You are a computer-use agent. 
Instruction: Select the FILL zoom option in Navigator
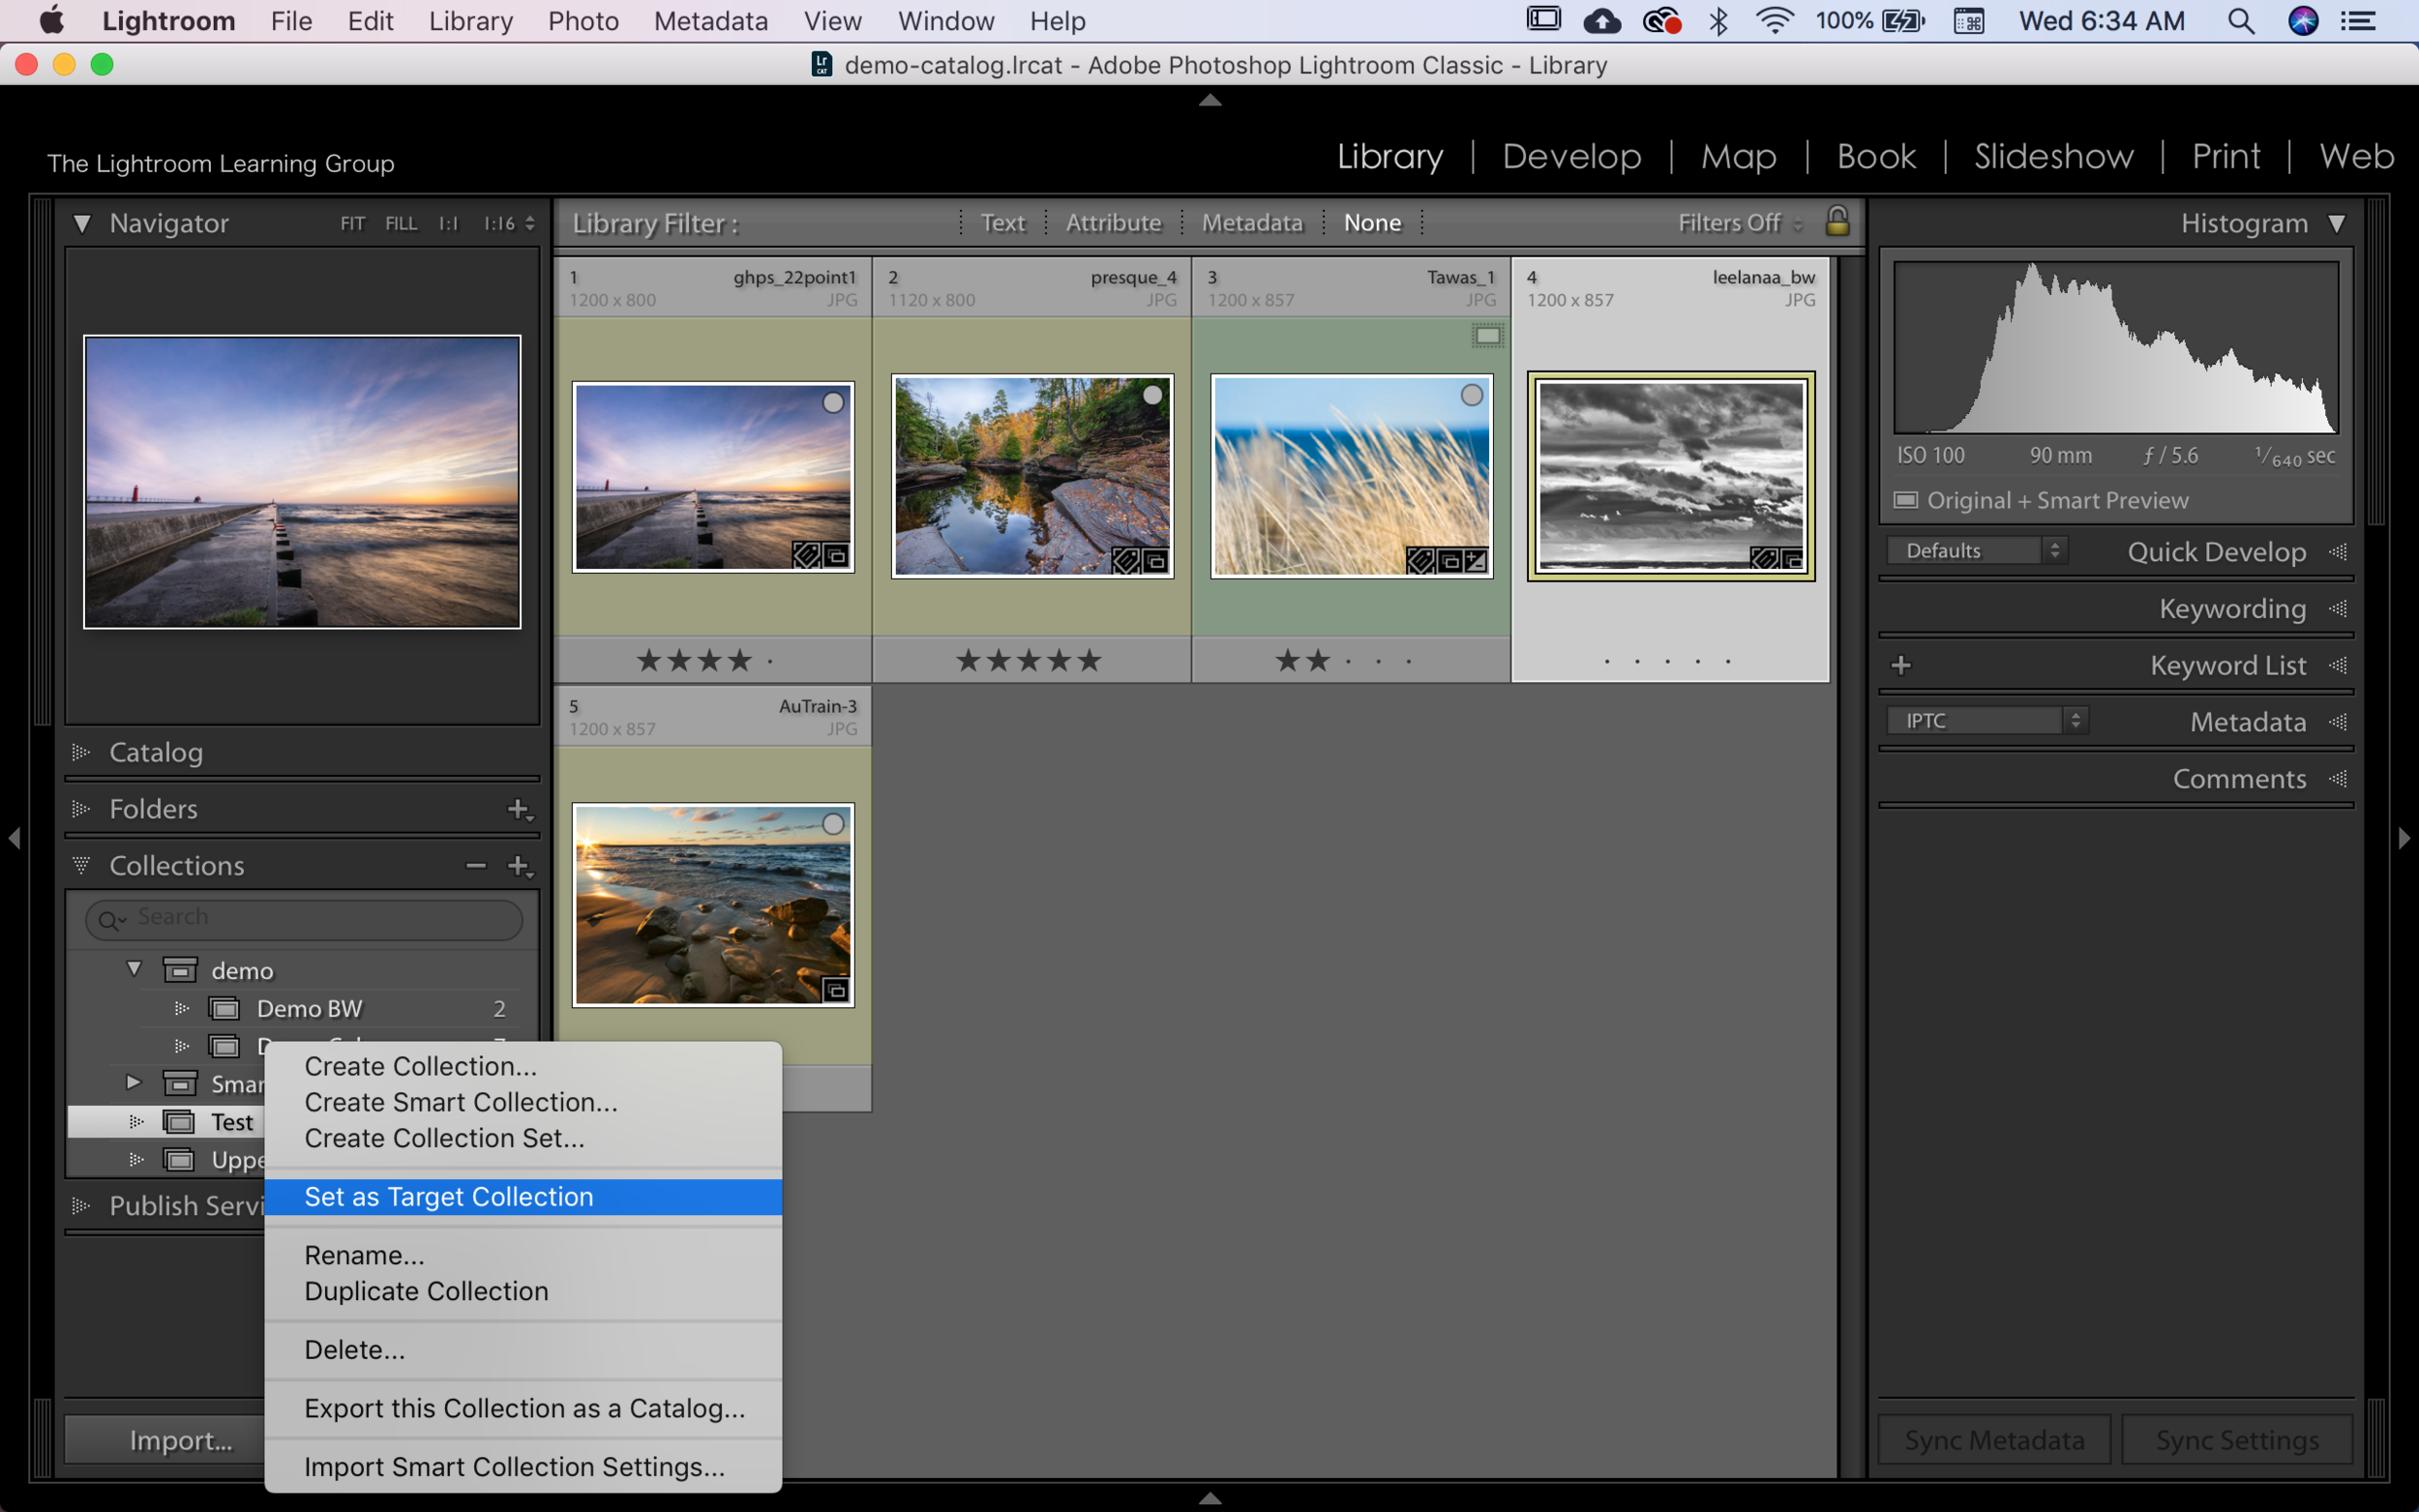(x=401, y=223)
